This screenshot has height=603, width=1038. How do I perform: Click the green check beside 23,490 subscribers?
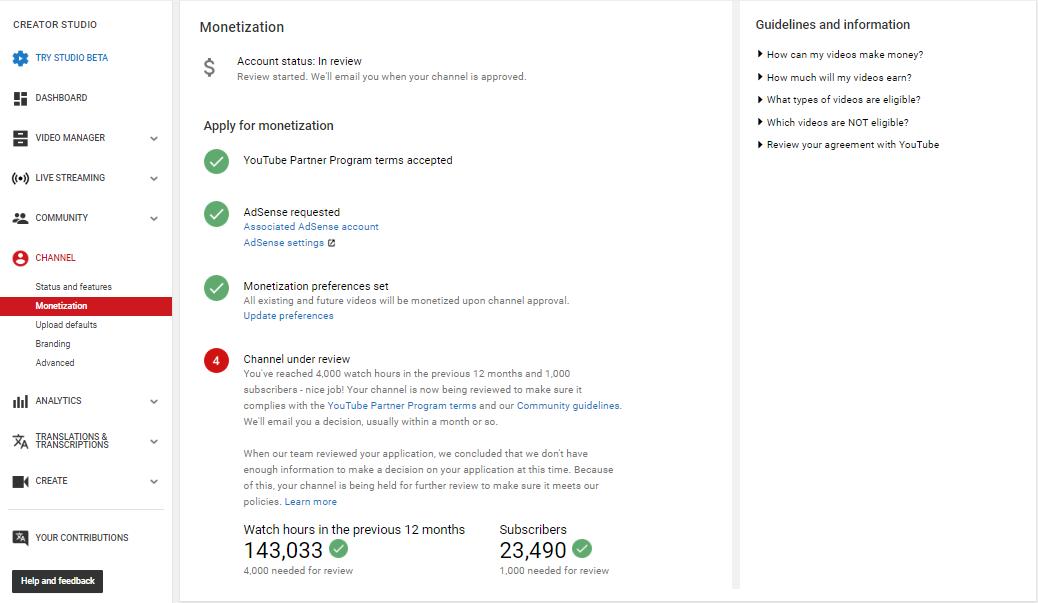click(x=582, y=549)
